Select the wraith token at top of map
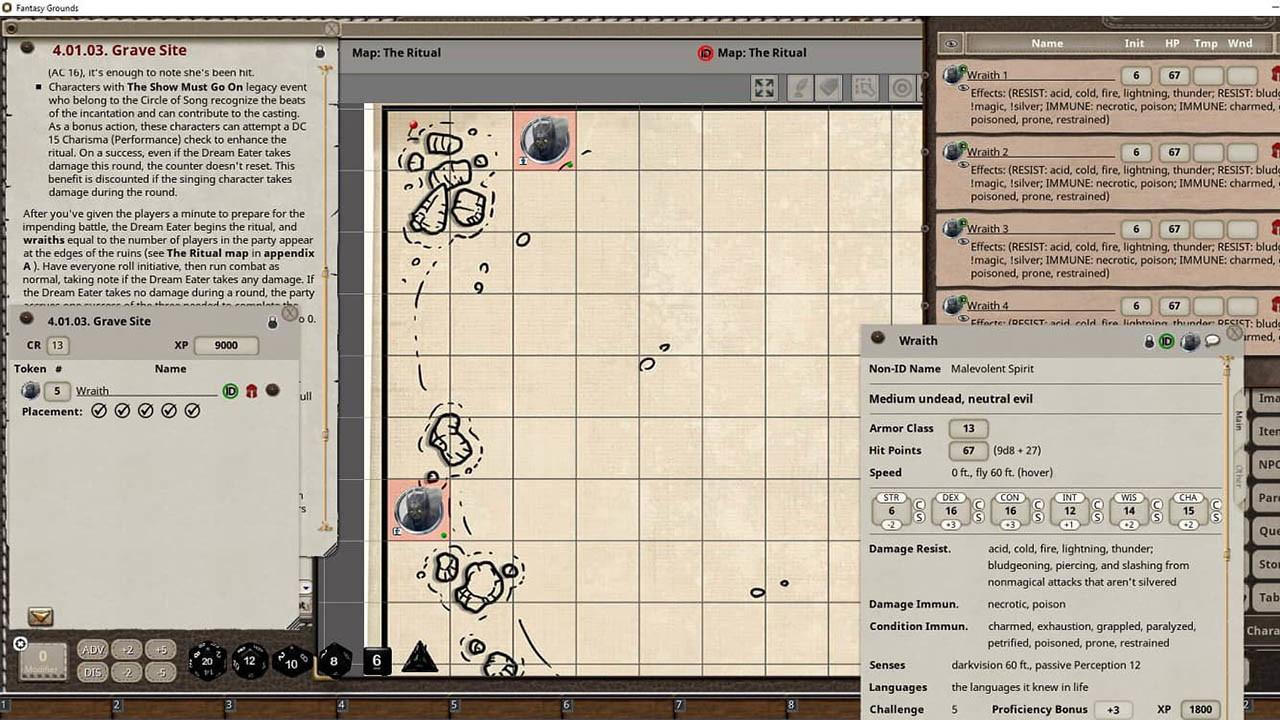The height and width of the screenshot is (720, 1280). 545,139
